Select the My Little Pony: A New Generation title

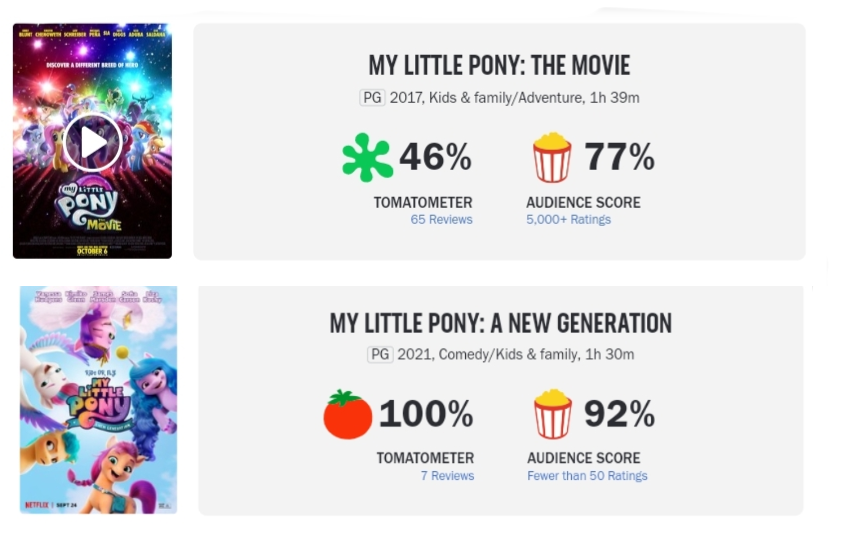coord(500,323)
